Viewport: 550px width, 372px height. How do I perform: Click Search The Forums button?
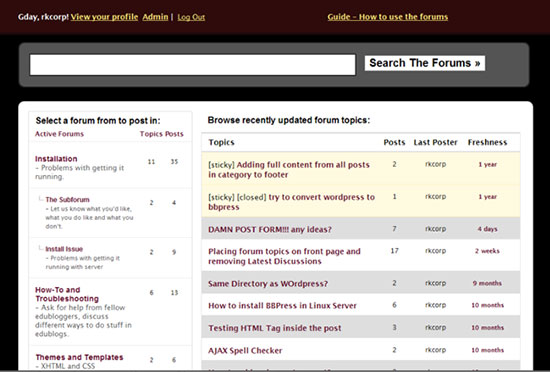[x=425, y=63]
